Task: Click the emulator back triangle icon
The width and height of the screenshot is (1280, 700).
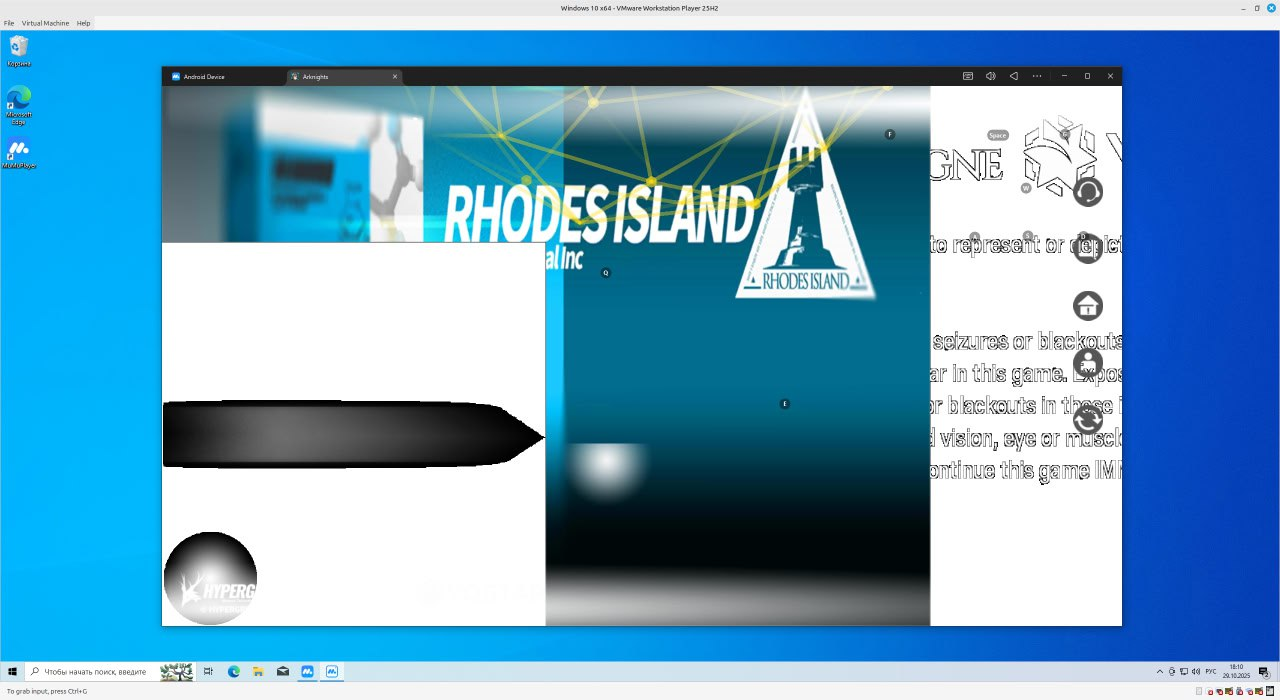Action: tap(1014, 76)
